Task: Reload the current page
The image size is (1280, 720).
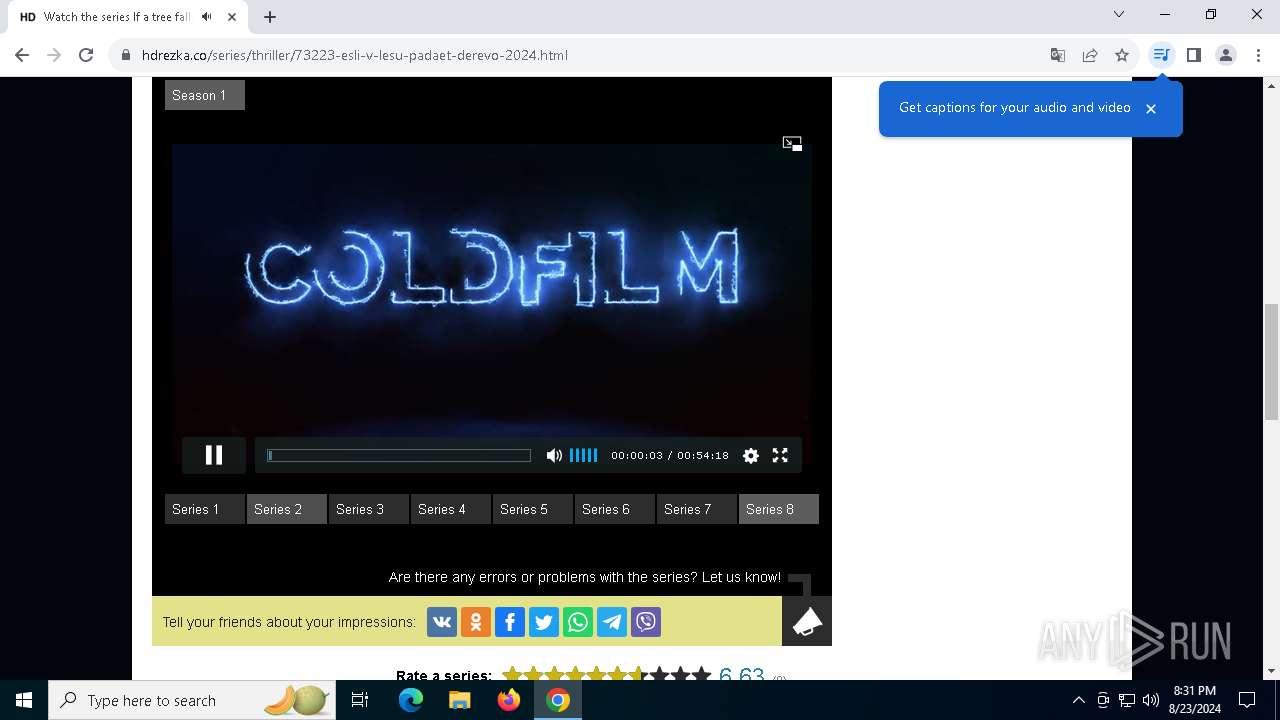Action: tap(86, 55)
